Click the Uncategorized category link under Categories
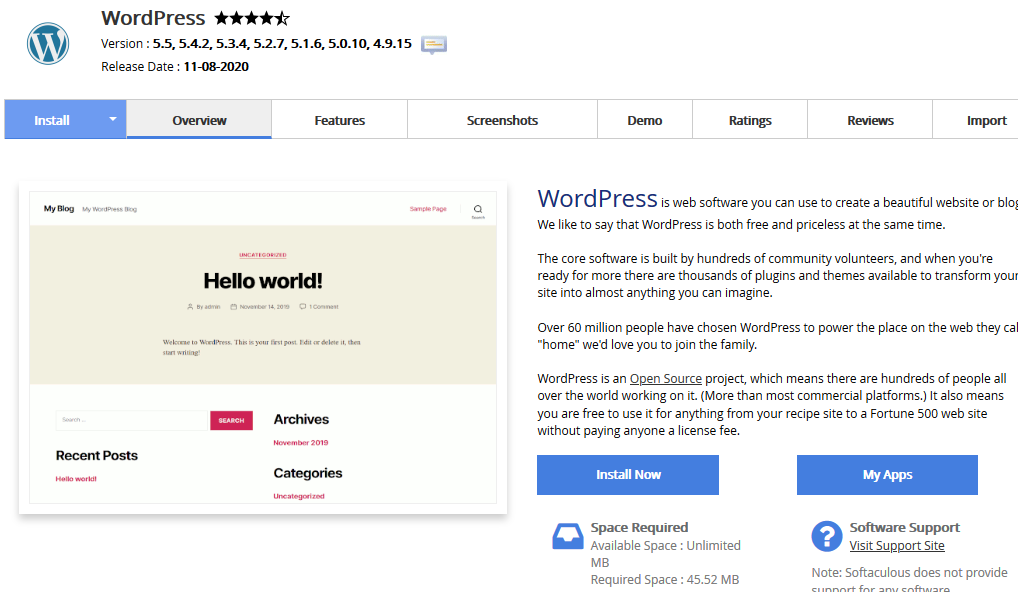The height and width of the screenshot is (592, 1018). [x=299, y=496]
